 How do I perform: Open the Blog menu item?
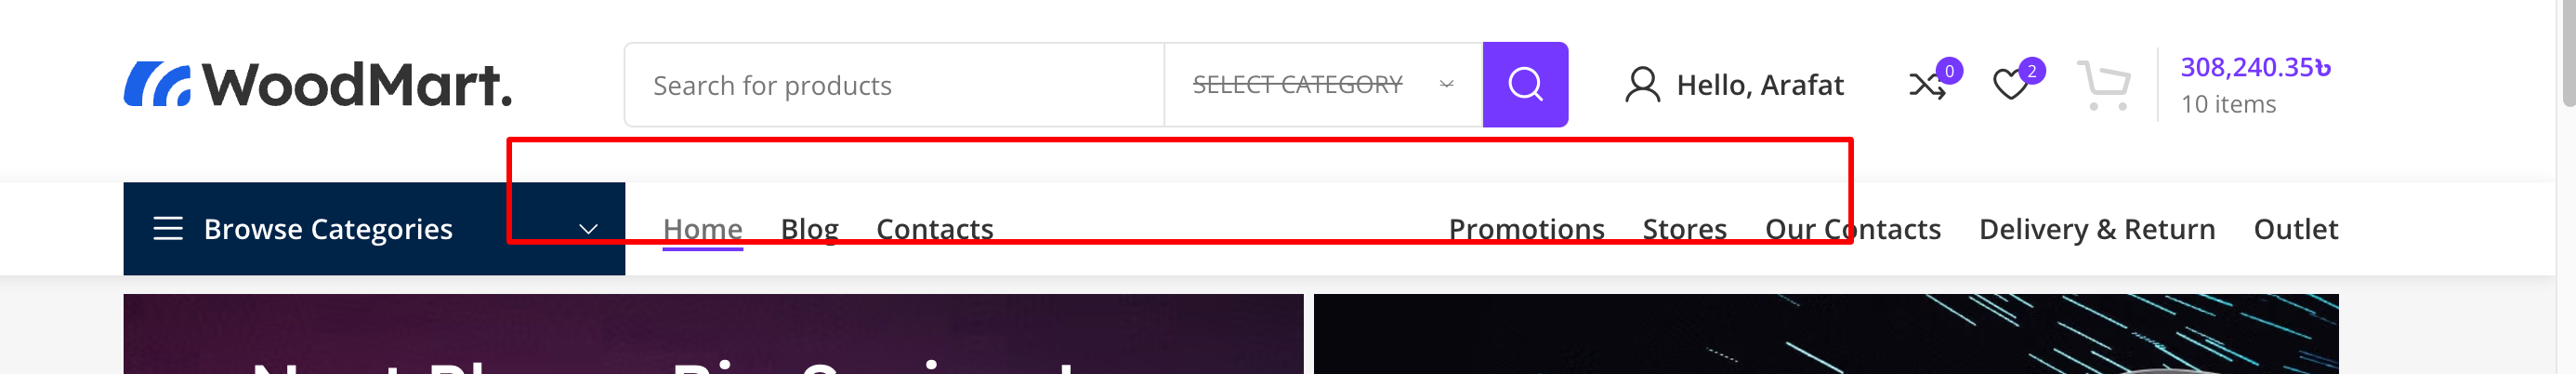[809, 229]
